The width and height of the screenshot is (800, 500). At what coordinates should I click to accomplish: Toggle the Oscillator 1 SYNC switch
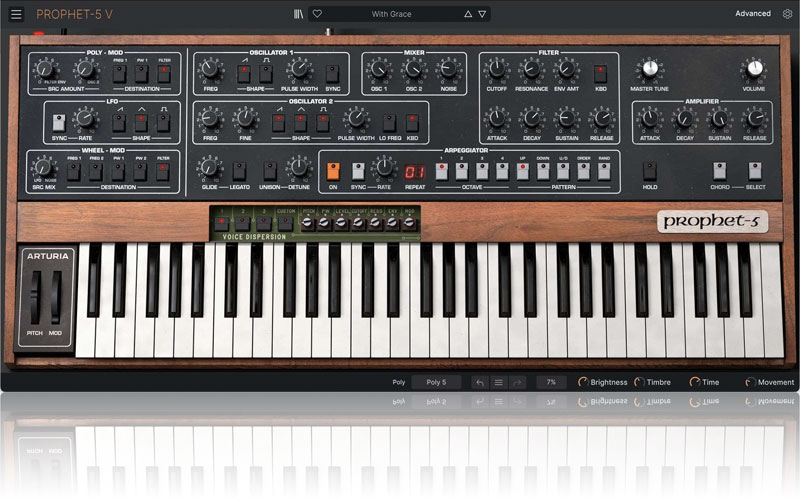pos(332,74)
